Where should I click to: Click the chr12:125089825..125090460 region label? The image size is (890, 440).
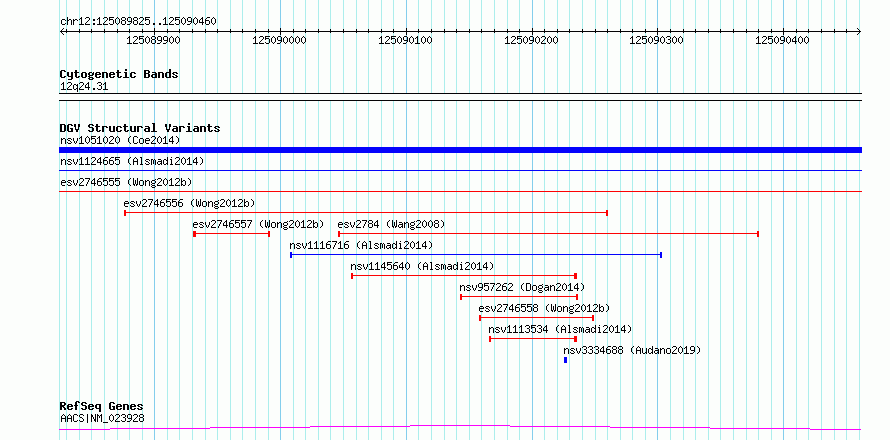click(138, 22)
